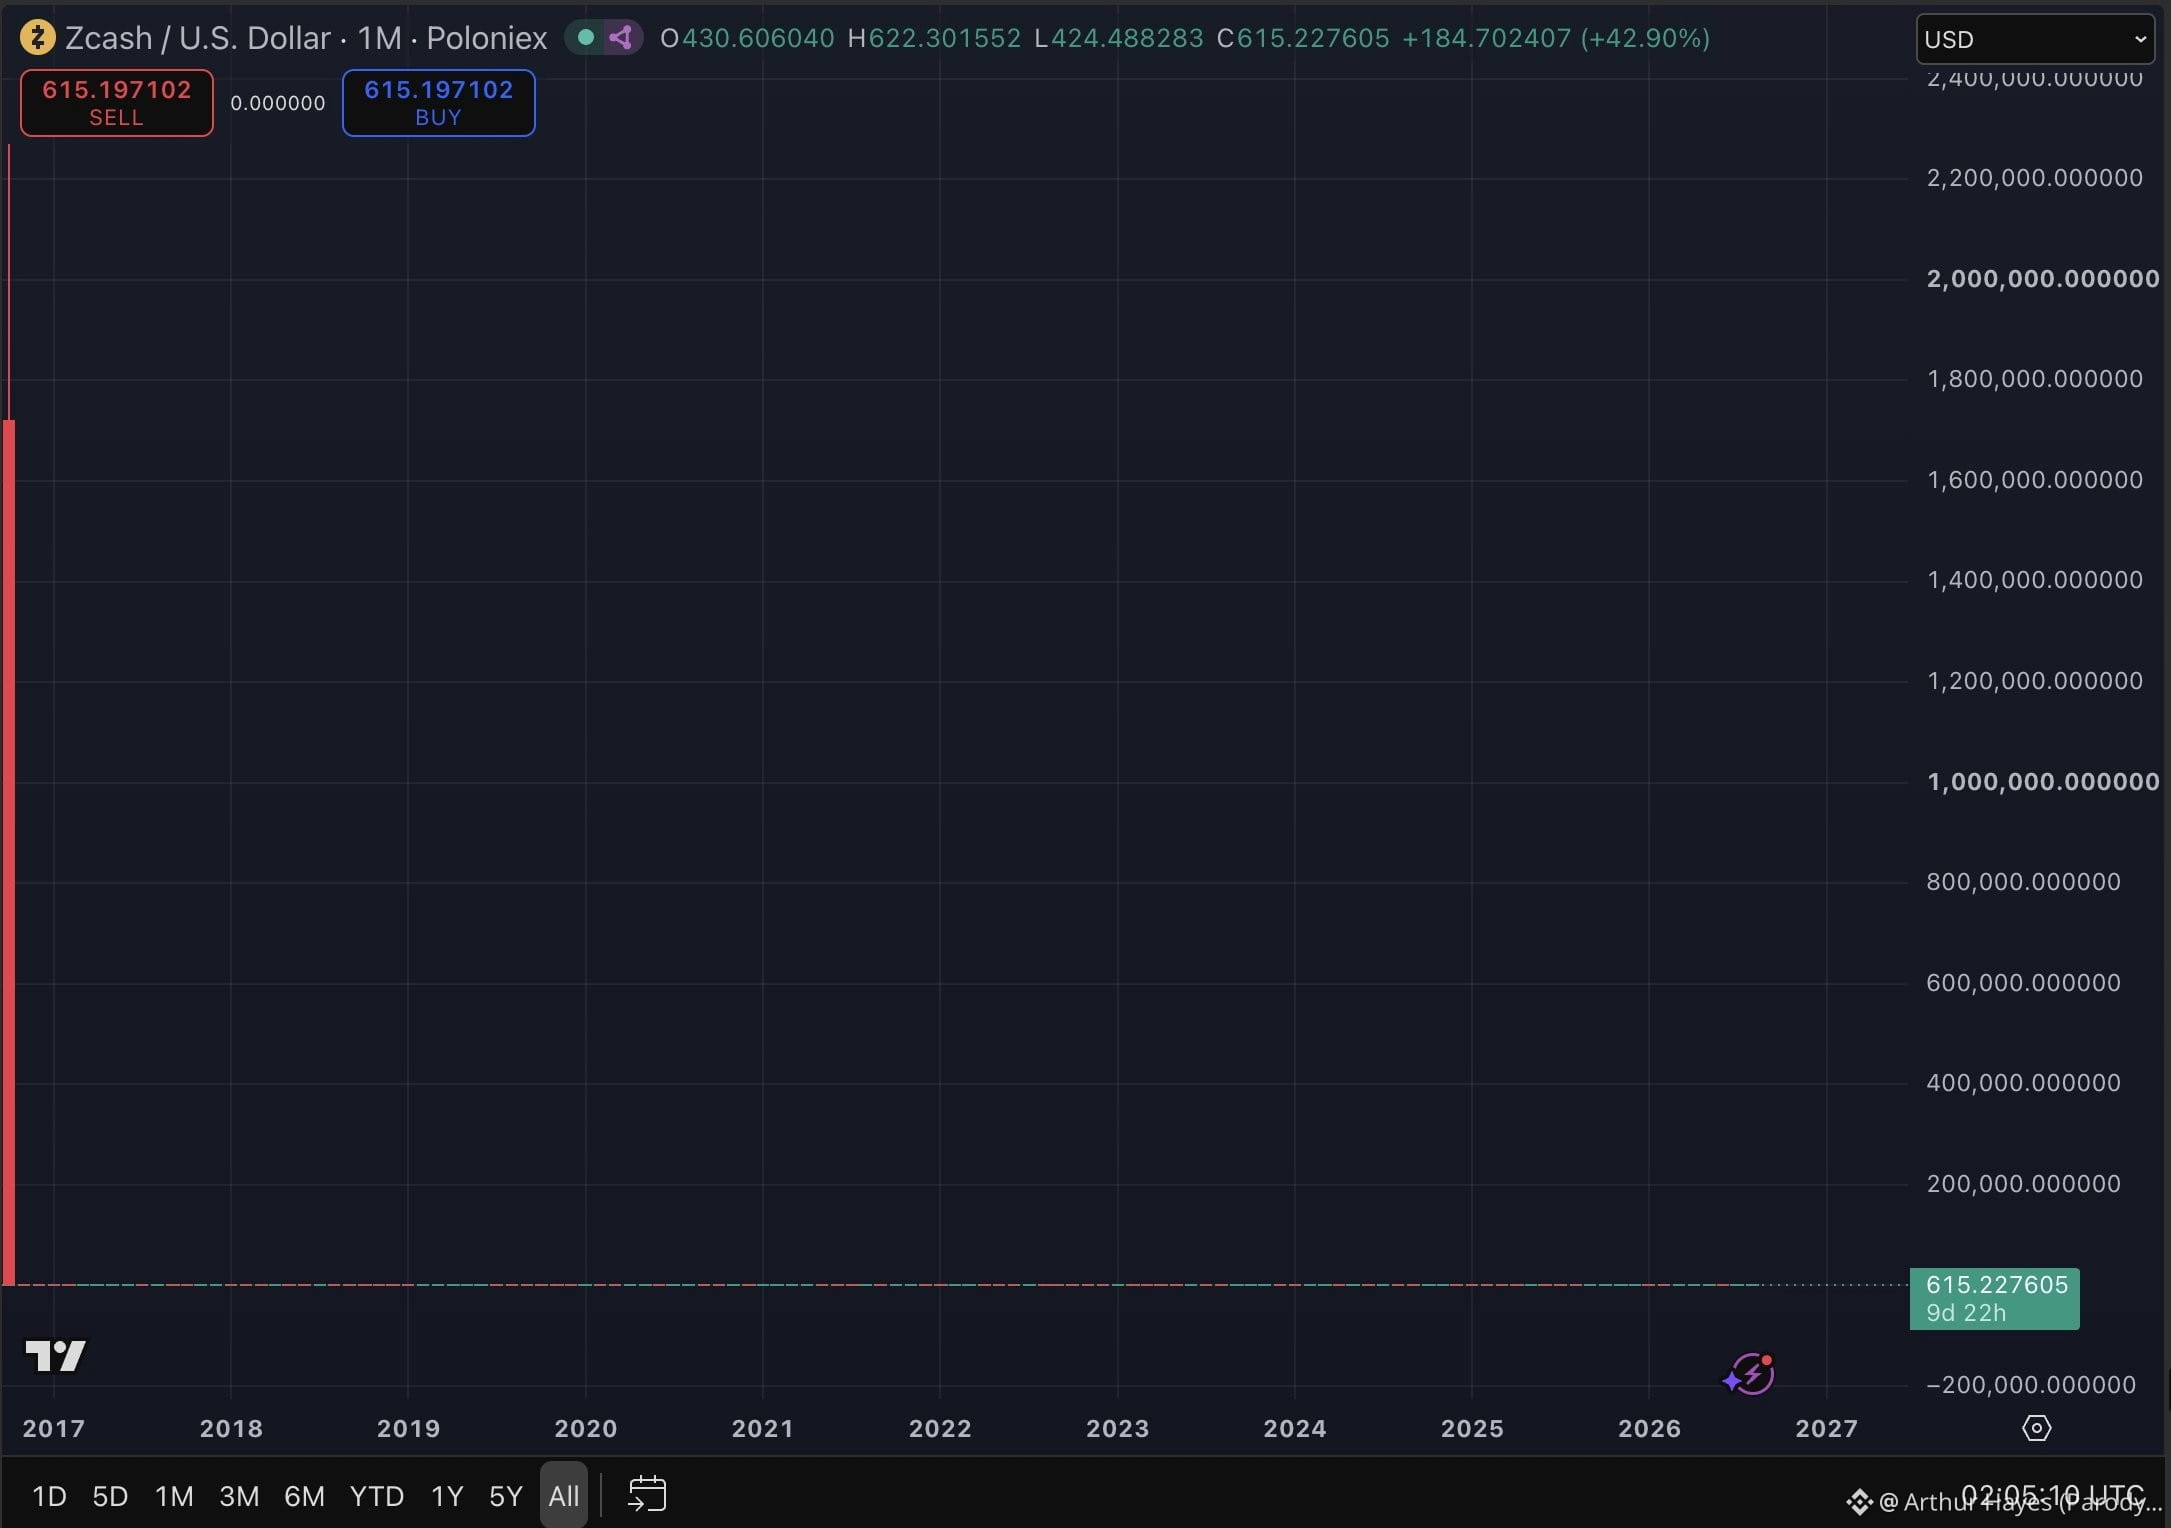Viewport: 2171px width, 1528px height.
Task: Select the 5D time range
Action: coord(110,1496)
